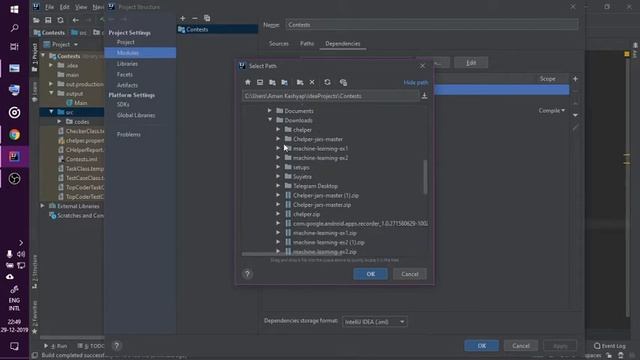
Task: Expand the chelper folder node
Action: [x=278, y=129]
